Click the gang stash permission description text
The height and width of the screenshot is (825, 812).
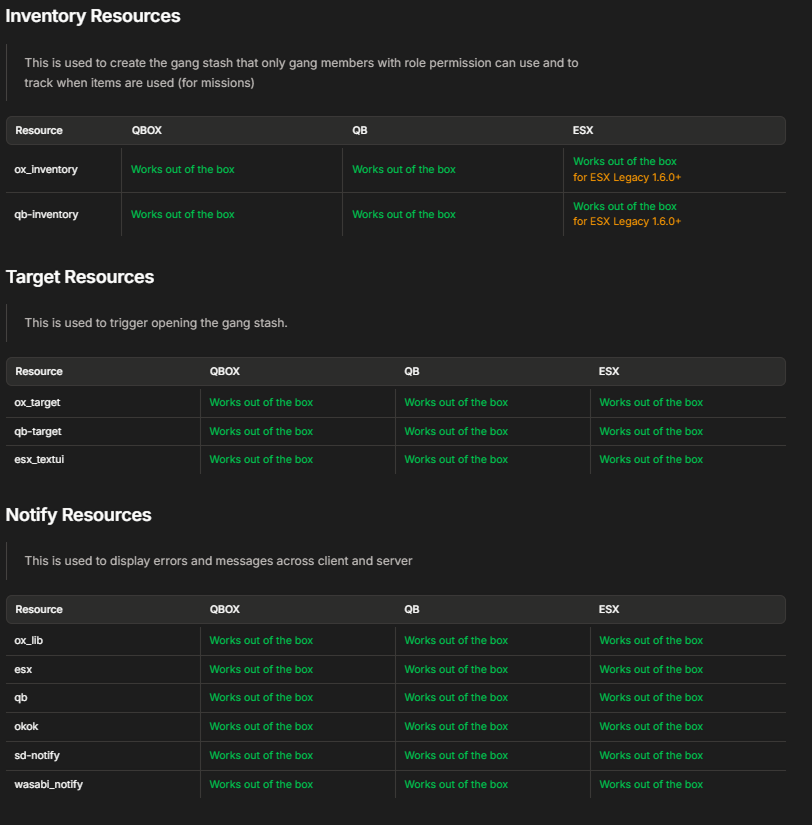(301, 73)
